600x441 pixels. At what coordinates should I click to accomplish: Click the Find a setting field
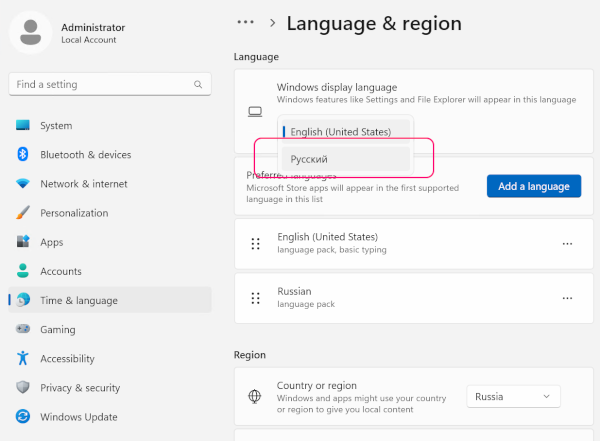coord(110,84)
